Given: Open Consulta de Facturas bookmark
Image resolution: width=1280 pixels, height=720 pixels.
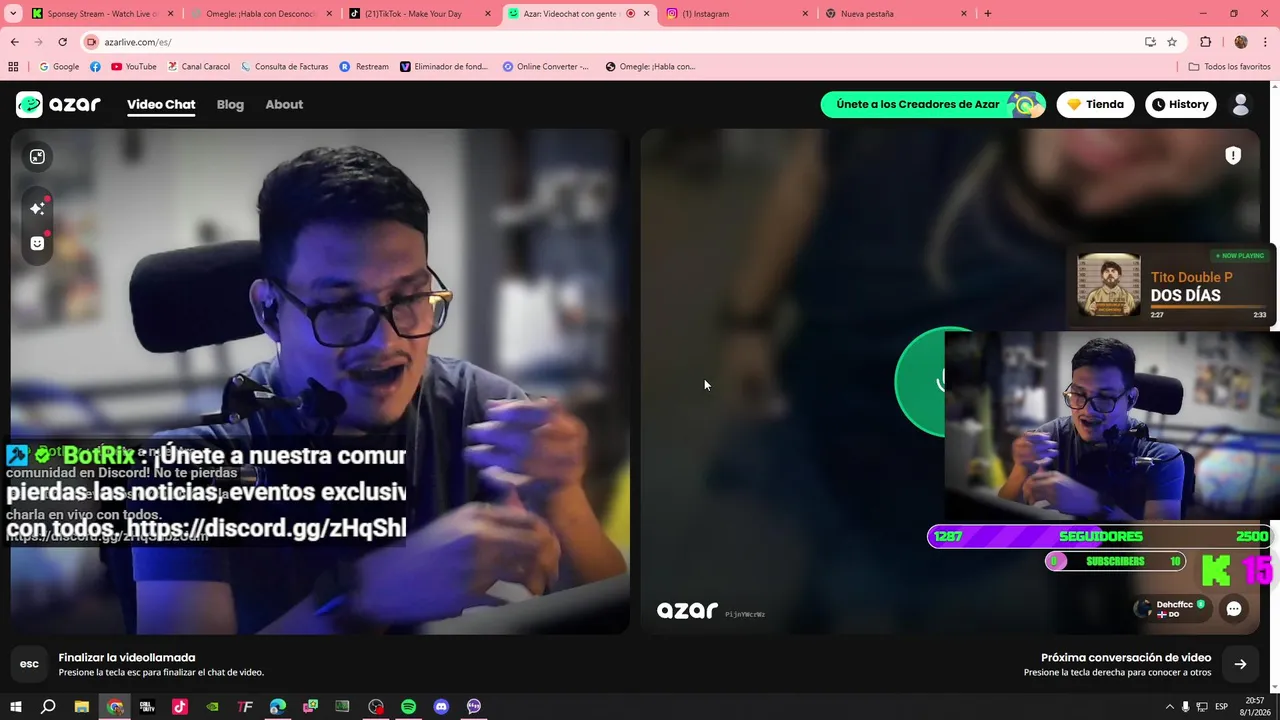Looking at the screenshot, I should click(284, 67).
